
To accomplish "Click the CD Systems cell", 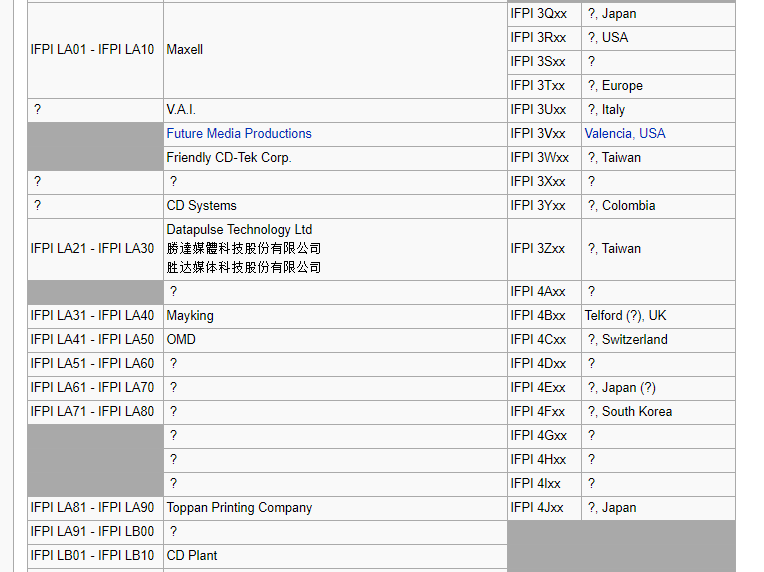I will tap(202, 206).
